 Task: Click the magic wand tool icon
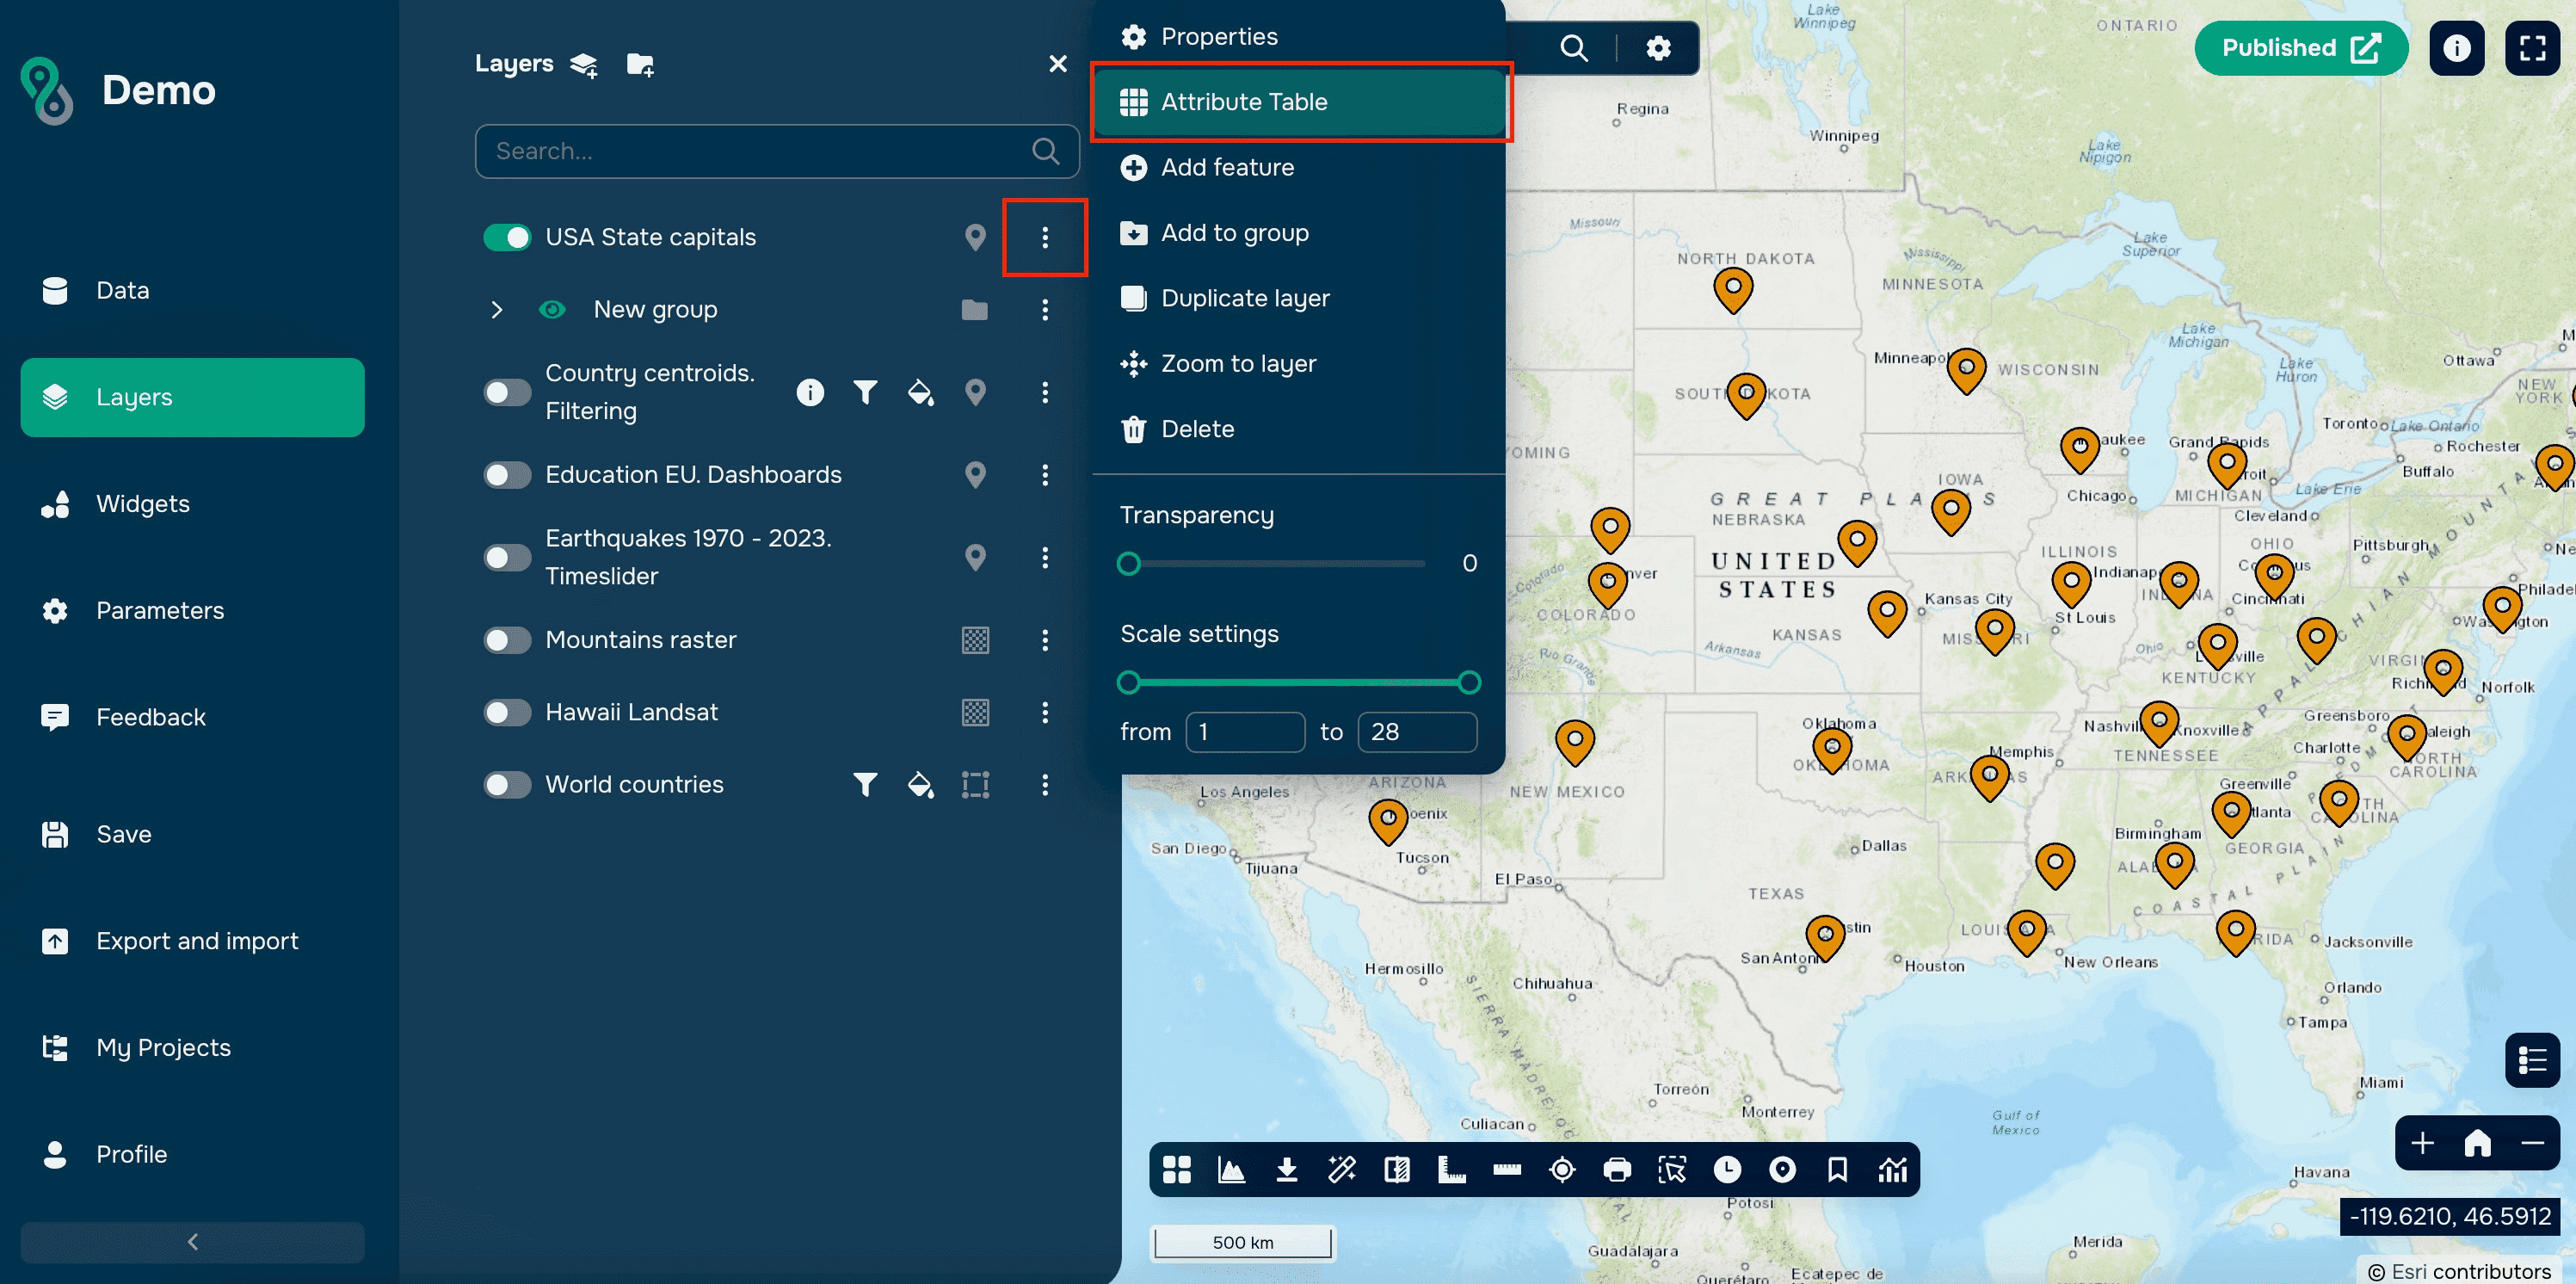[1341, 1169]
